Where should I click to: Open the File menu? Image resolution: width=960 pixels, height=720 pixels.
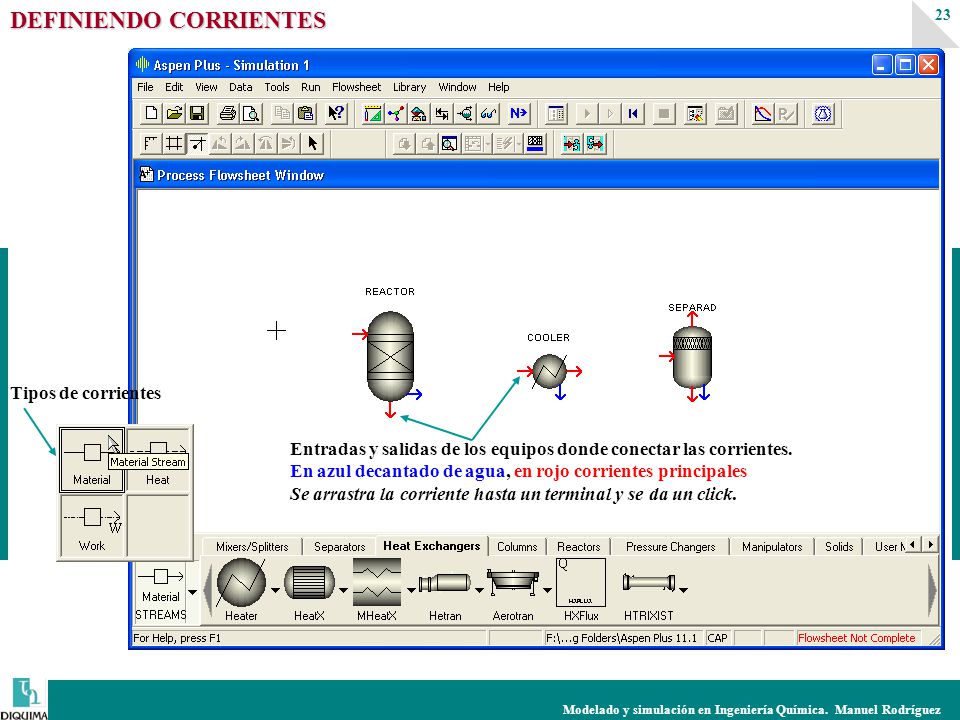145,87
